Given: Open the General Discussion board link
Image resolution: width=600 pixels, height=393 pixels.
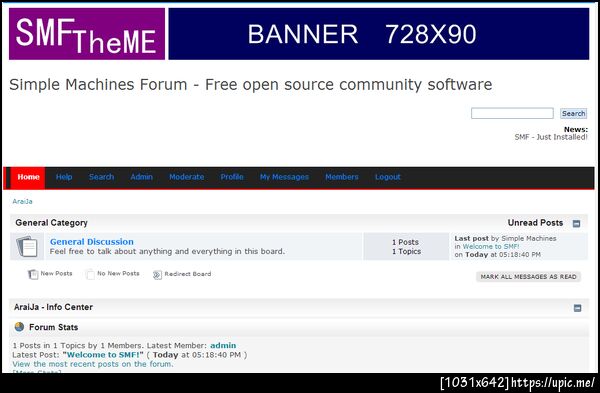Looking at the screenshot, I should (92, 242).
